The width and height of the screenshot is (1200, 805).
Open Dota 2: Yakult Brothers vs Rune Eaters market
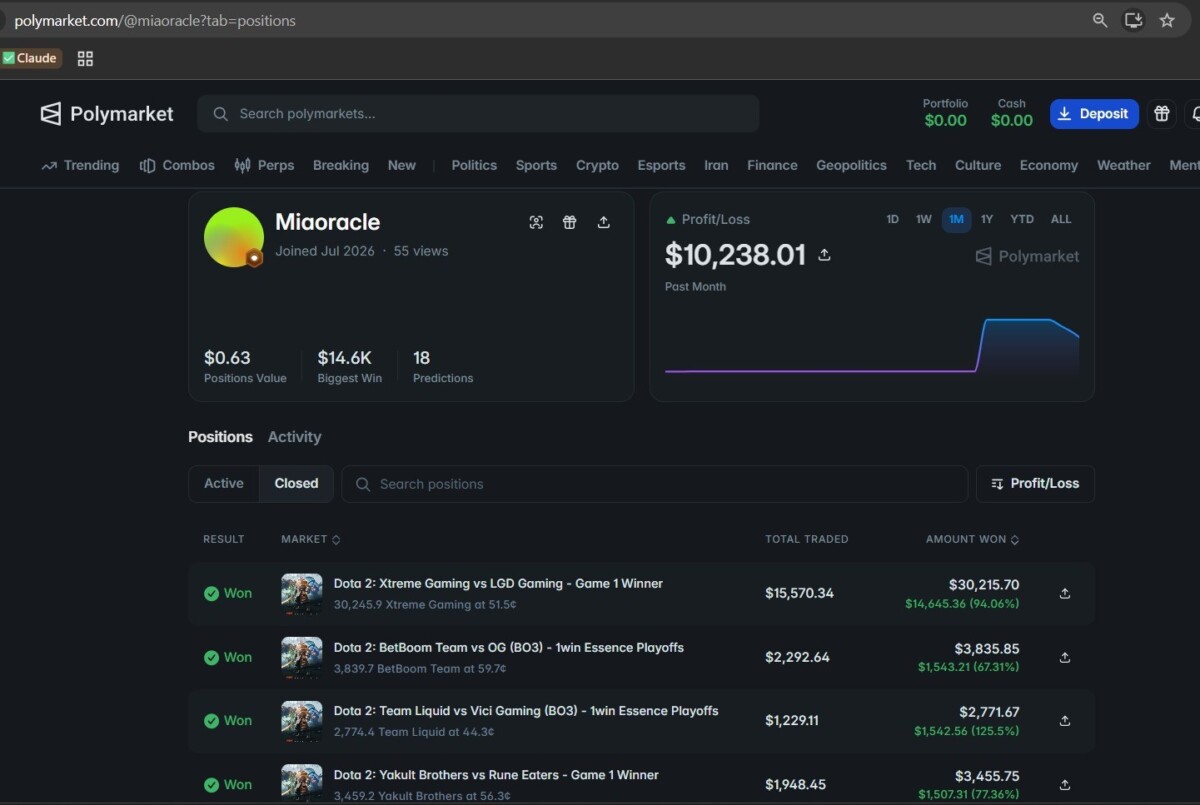[x=496, y=775]
